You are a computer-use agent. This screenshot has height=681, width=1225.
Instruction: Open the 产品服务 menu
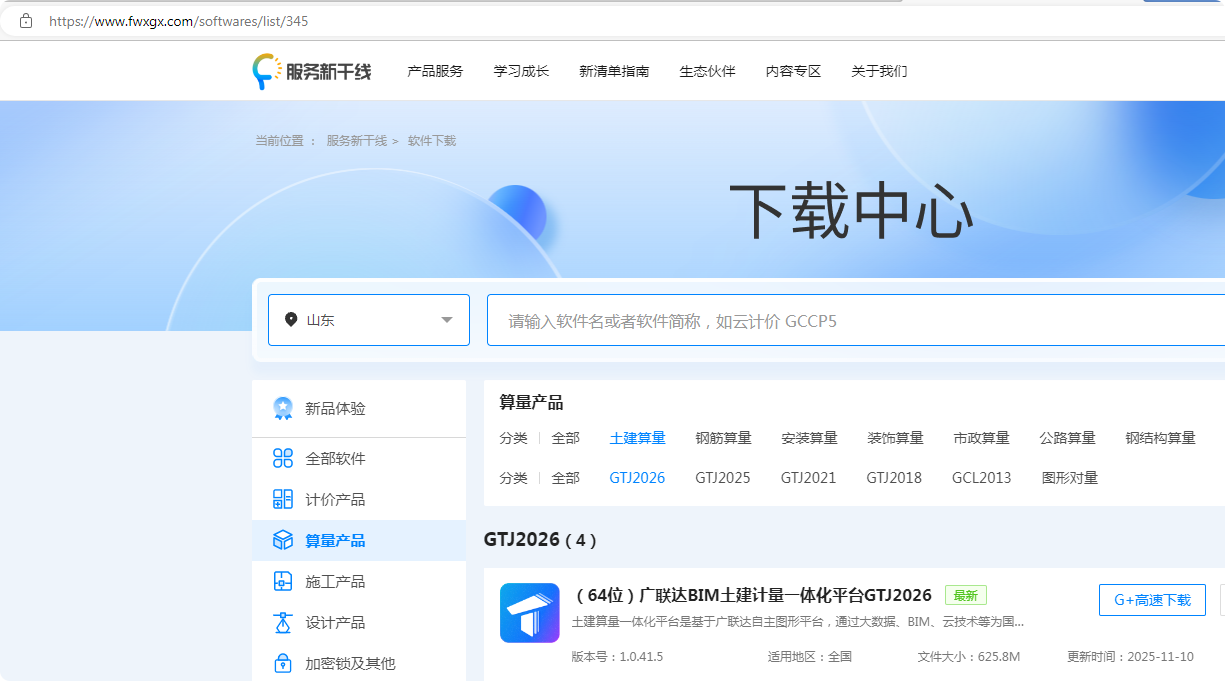(434, 70)
